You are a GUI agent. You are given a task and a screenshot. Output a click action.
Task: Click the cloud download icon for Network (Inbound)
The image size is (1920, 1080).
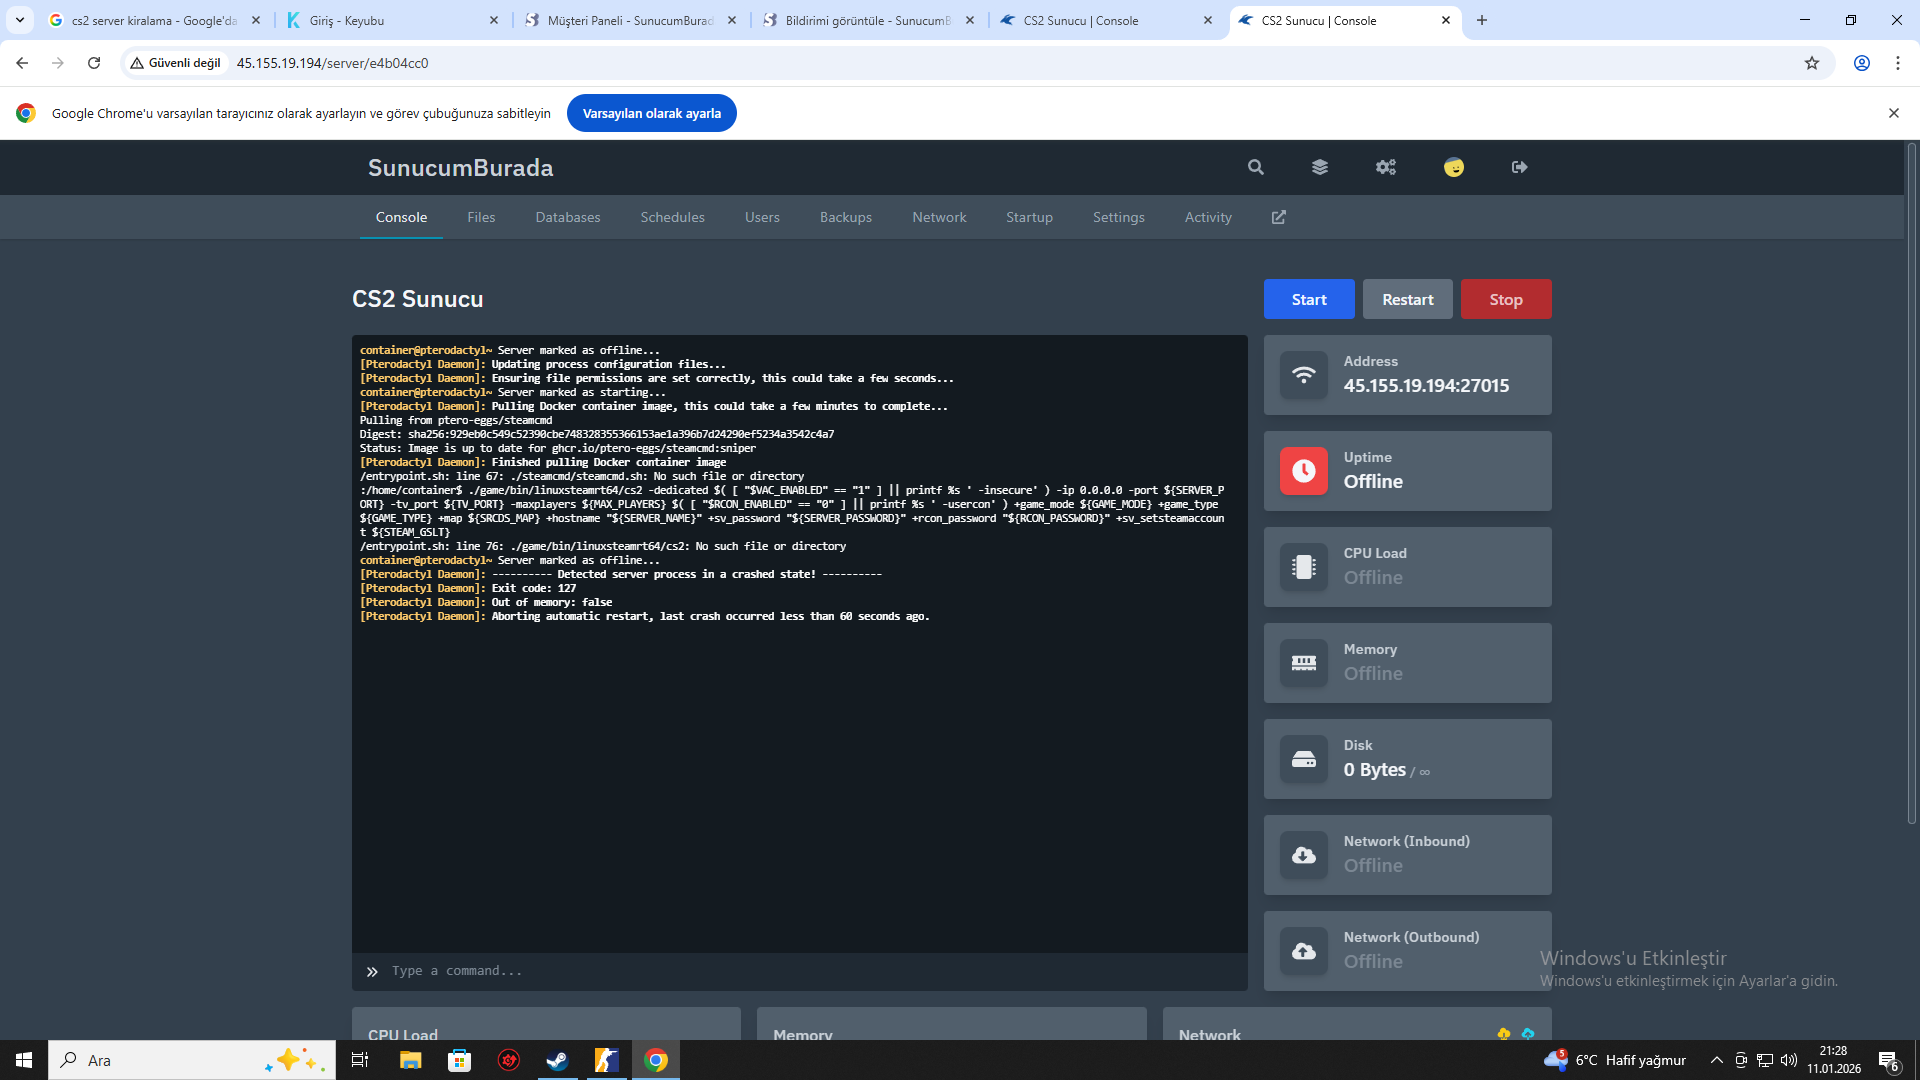(1304, 855)
